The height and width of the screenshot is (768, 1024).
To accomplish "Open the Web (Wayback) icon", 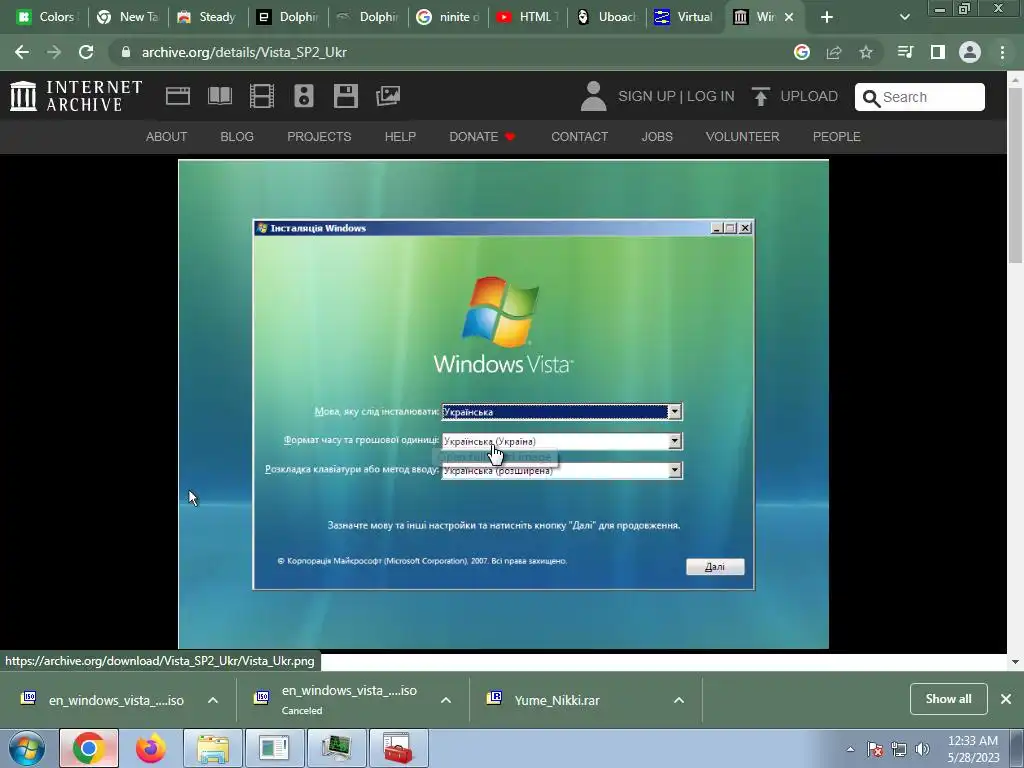I will pos(178,96).
